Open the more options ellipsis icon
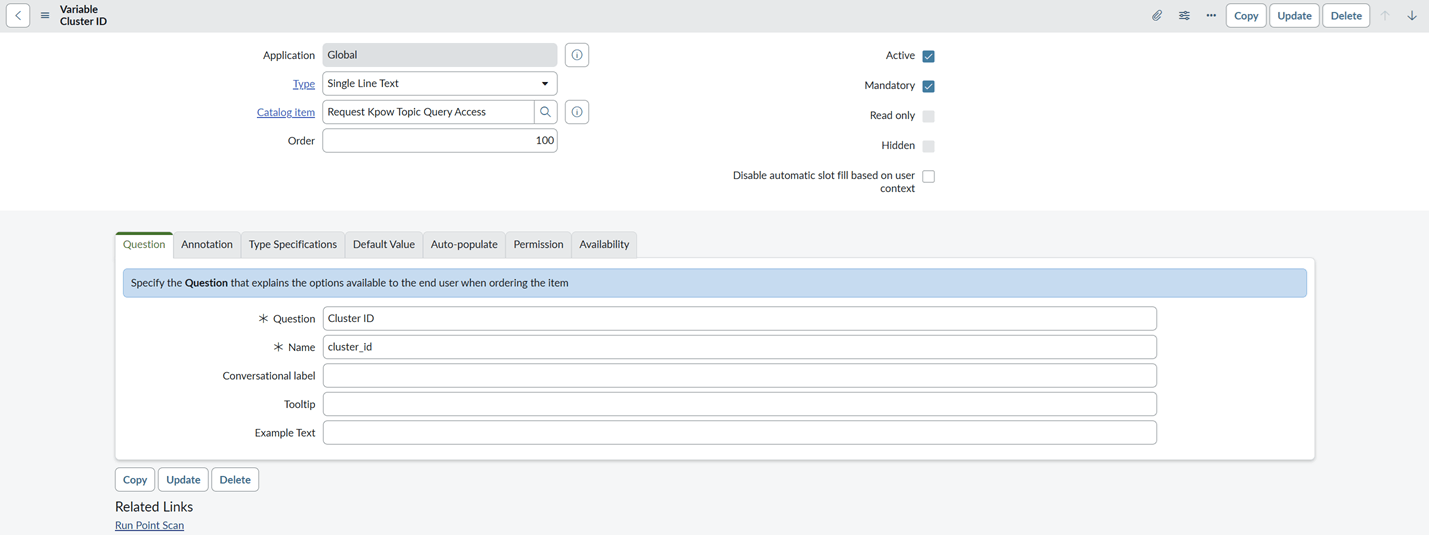1429x535 pixels. pyautogui.click(x=1211, y=16)
